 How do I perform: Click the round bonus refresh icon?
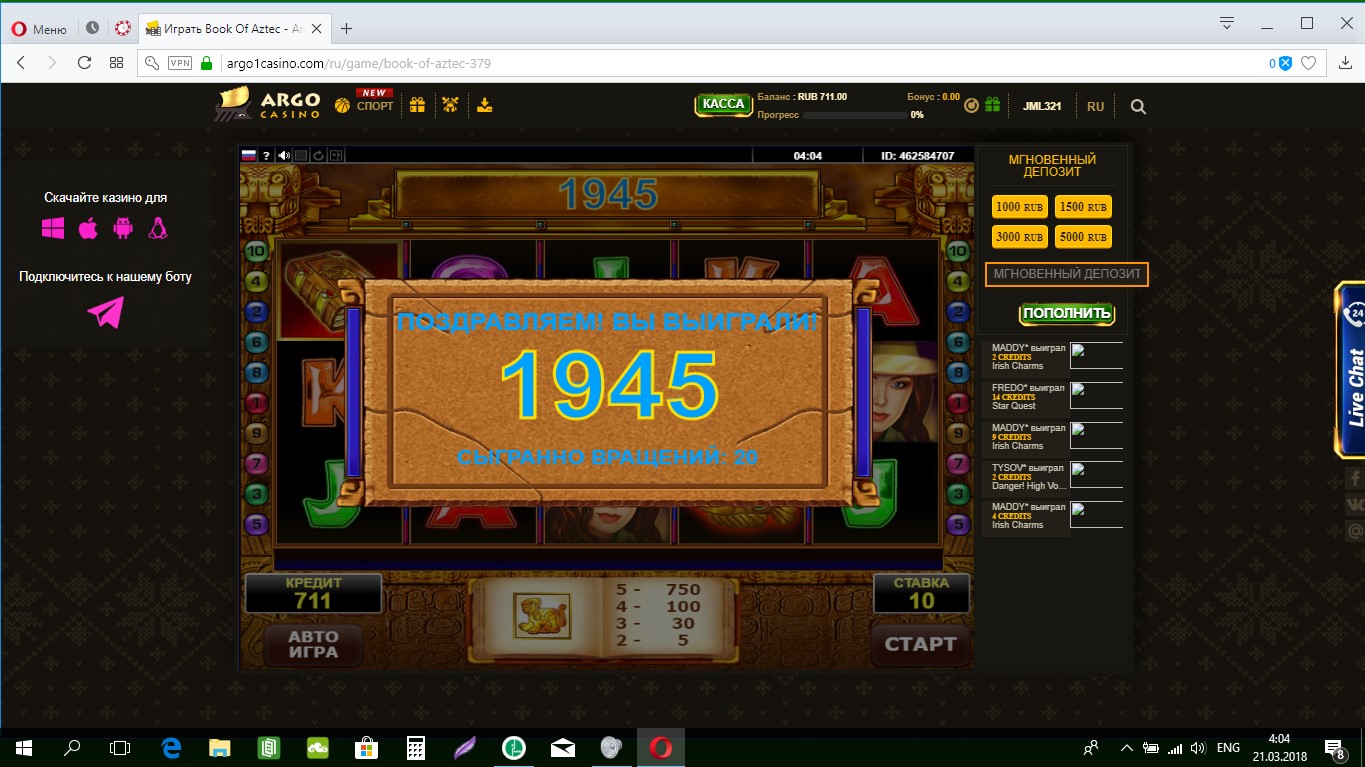click(x=971, y=104)
